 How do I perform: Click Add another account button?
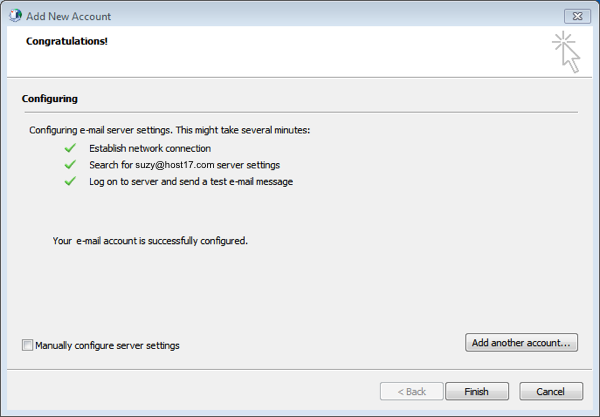coord(521,342)
